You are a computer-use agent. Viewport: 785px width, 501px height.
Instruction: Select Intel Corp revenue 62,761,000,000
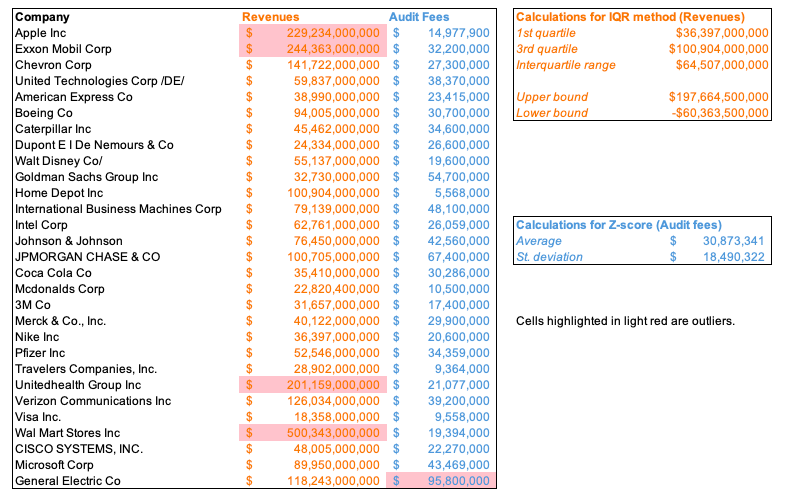(336, 225)
